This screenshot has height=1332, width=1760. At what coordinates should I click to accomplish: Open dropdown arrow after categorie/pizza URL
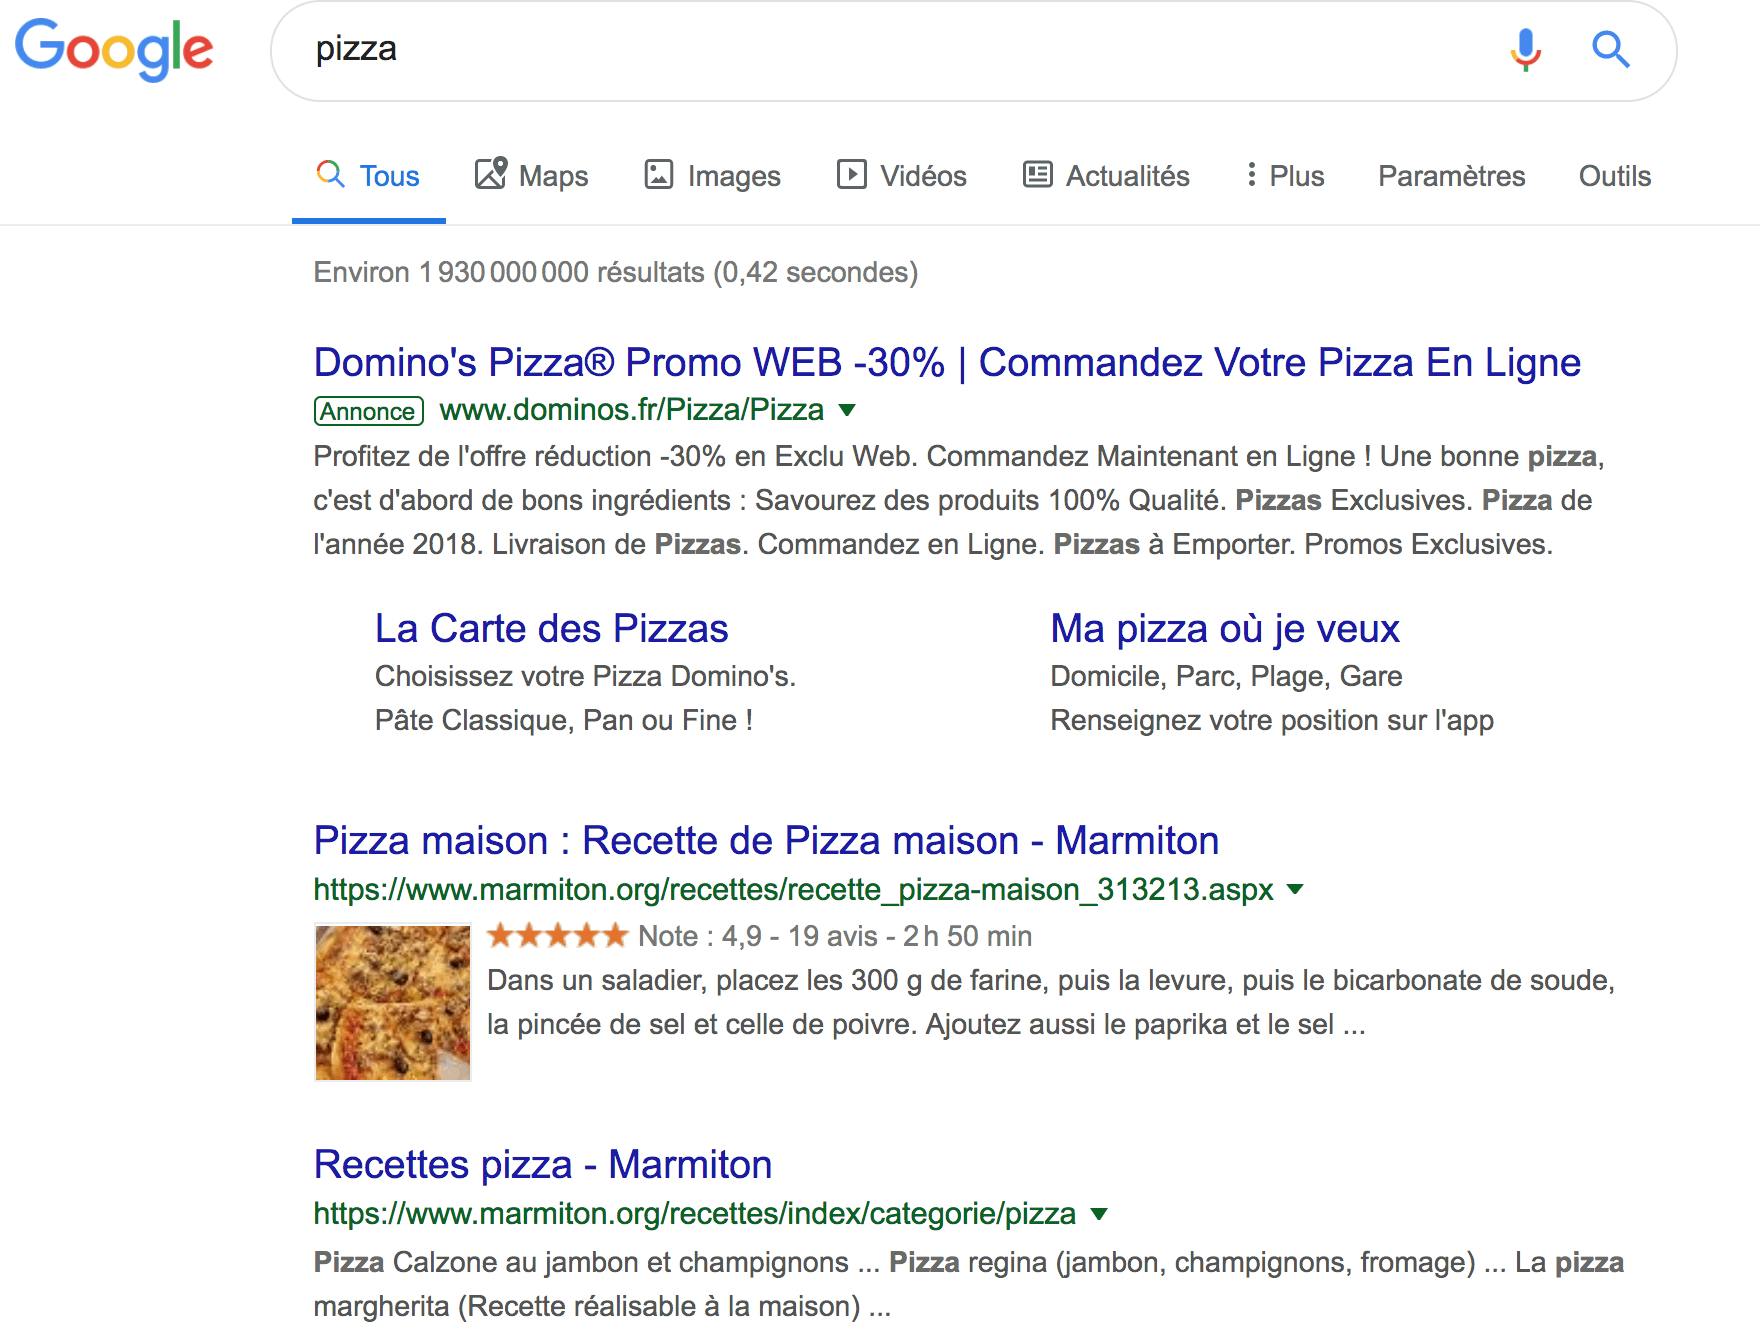(1098, 1214)
